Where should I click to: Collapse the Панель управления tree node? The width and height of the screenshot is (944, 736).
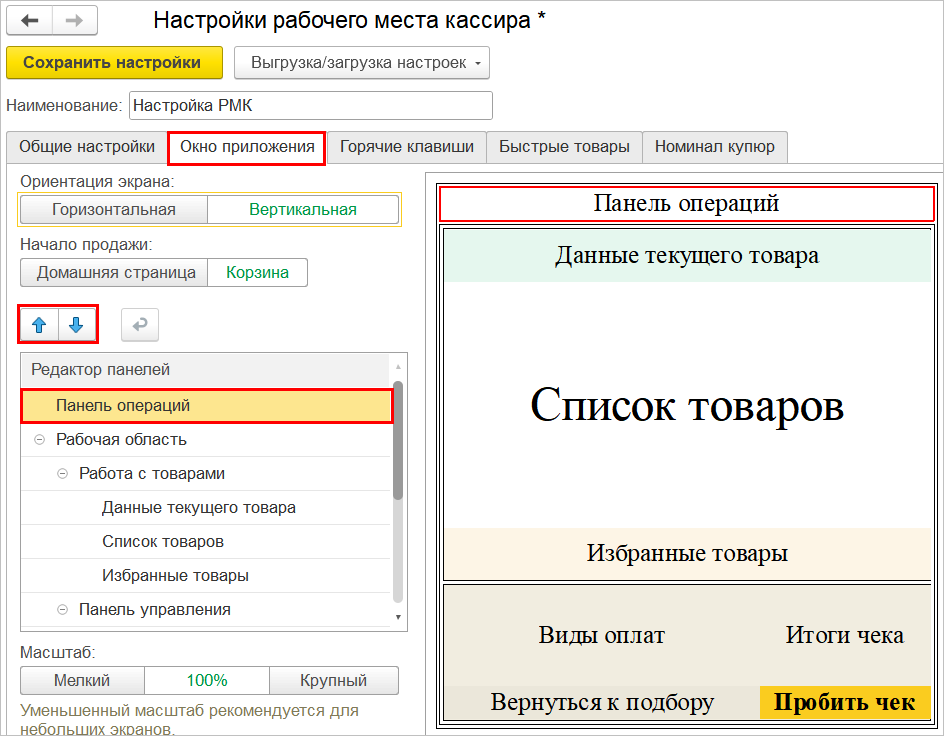coord(62,610)
